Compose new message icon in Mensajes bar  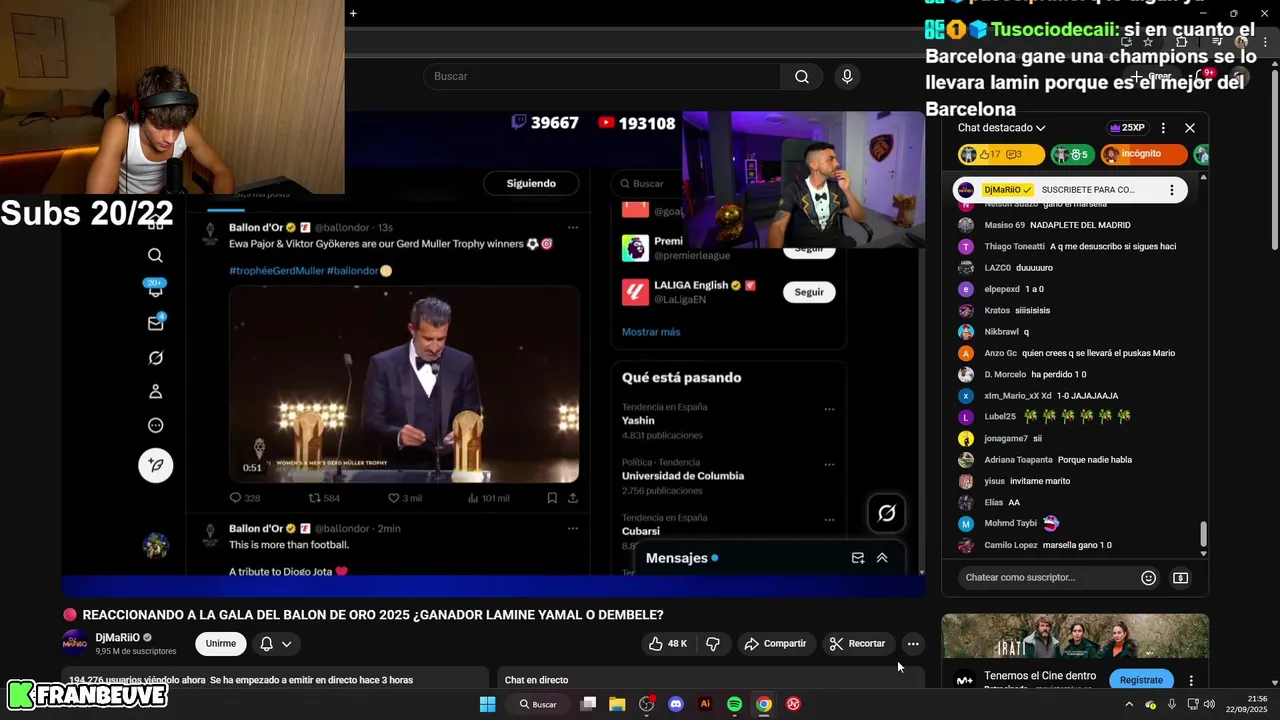pyautogui.click(x=858, y=558)
